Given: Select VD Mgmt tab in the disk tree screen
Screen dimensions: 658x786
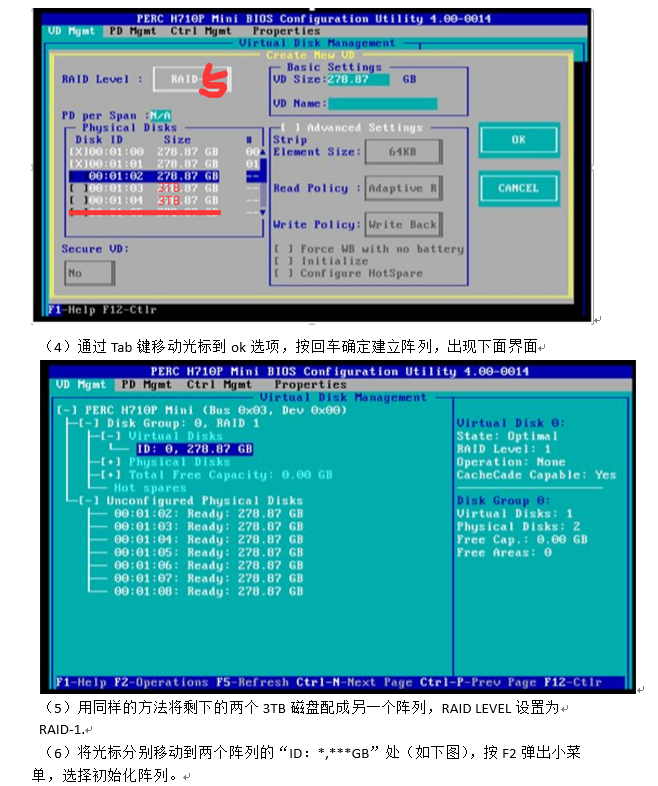Looking at the screenshot, I should coord(81,384).
